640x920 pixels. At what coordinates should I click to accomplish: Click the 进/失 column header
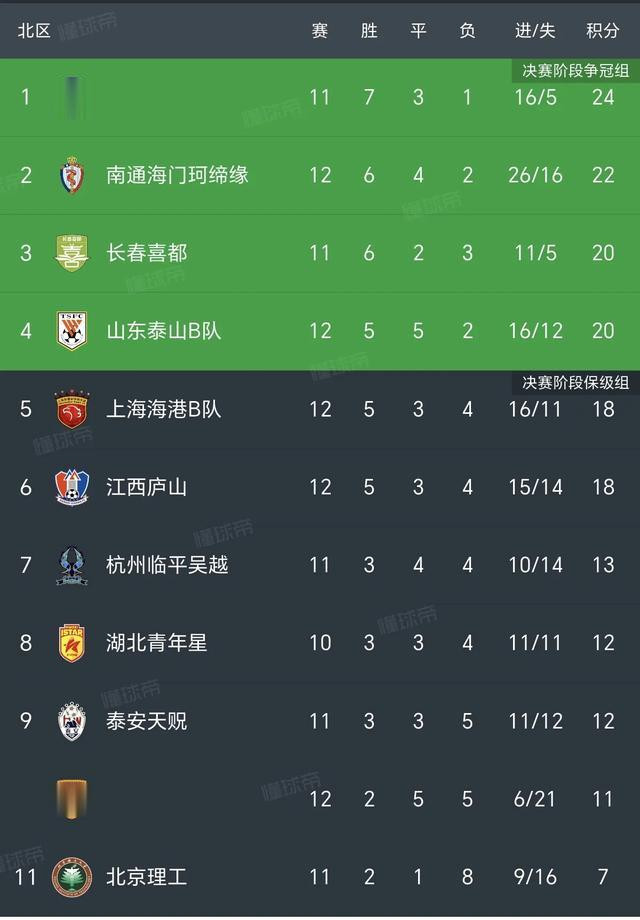535,31
